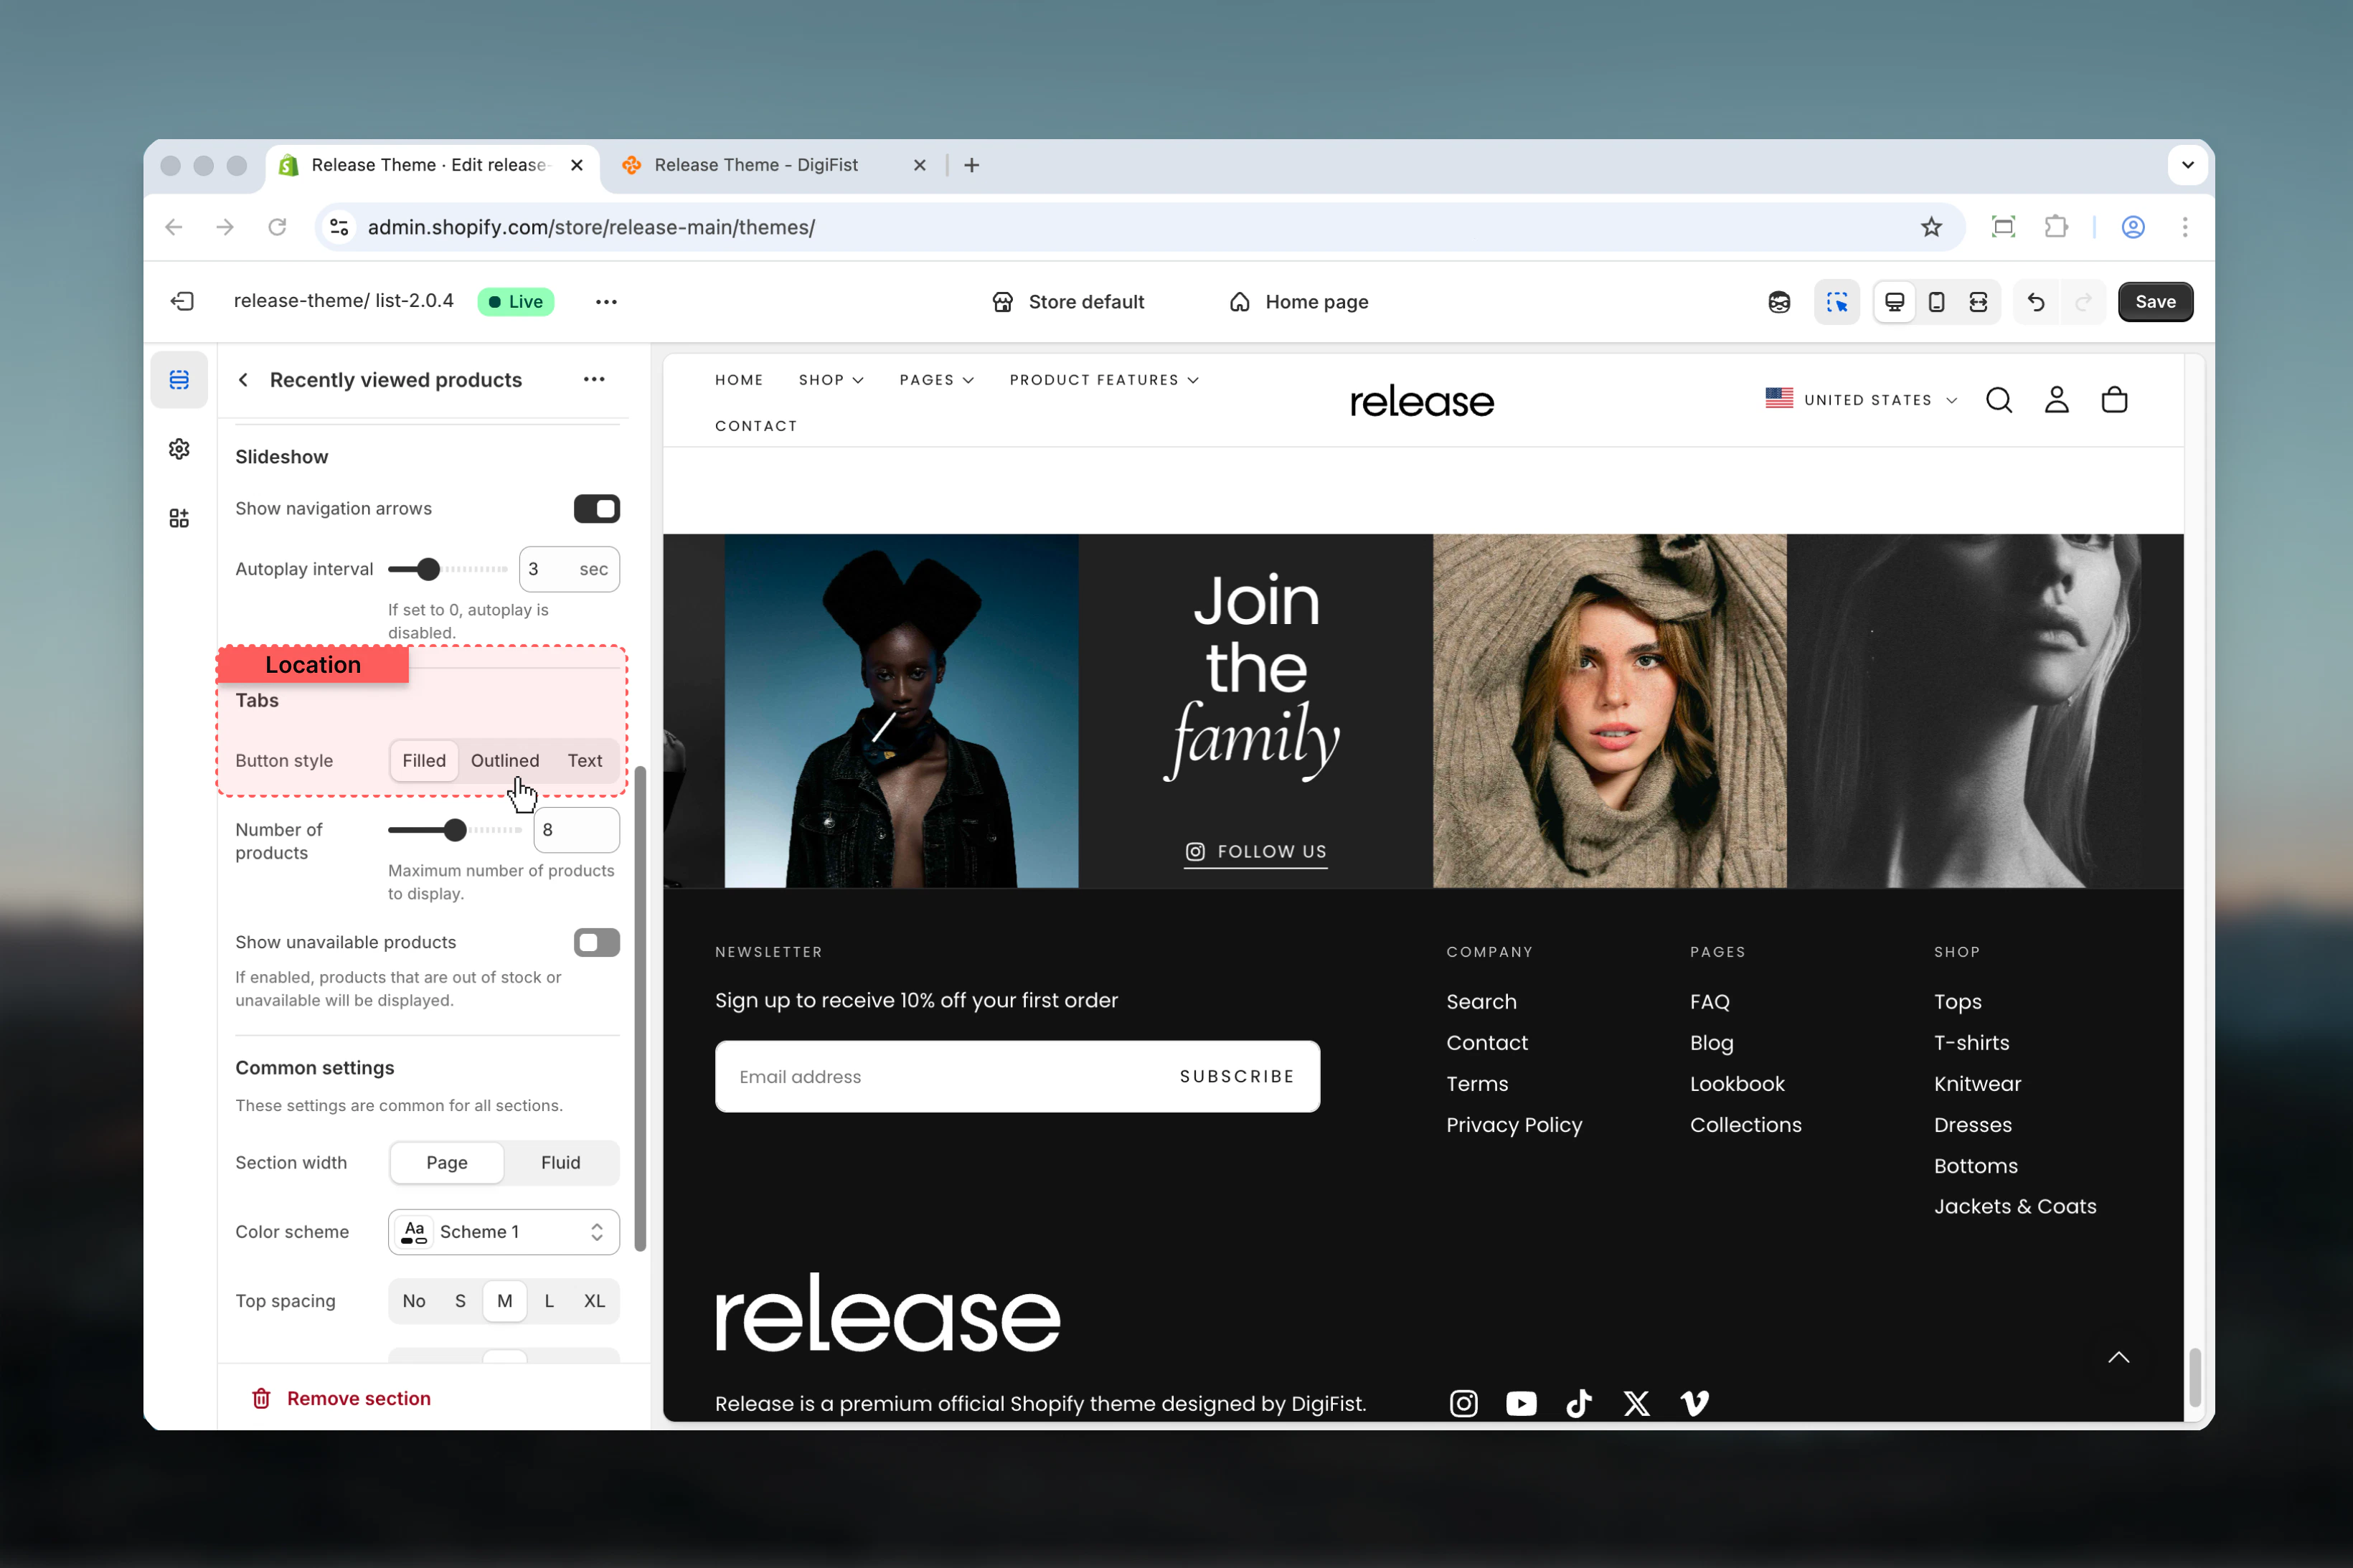Set Top spacing to XL

click(595, 1301)
